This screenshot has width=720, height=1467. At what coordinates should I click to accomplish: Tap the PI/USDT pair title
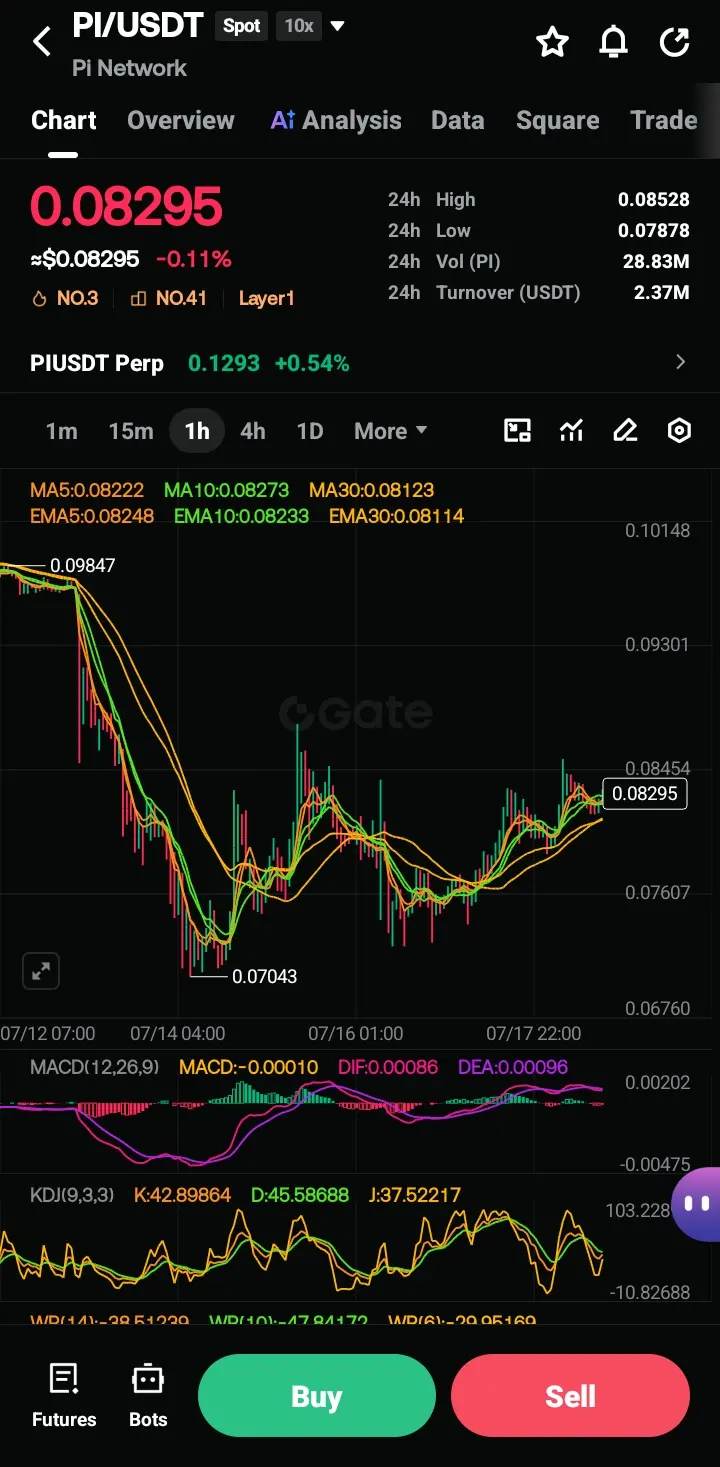click(x=138, y=25)
